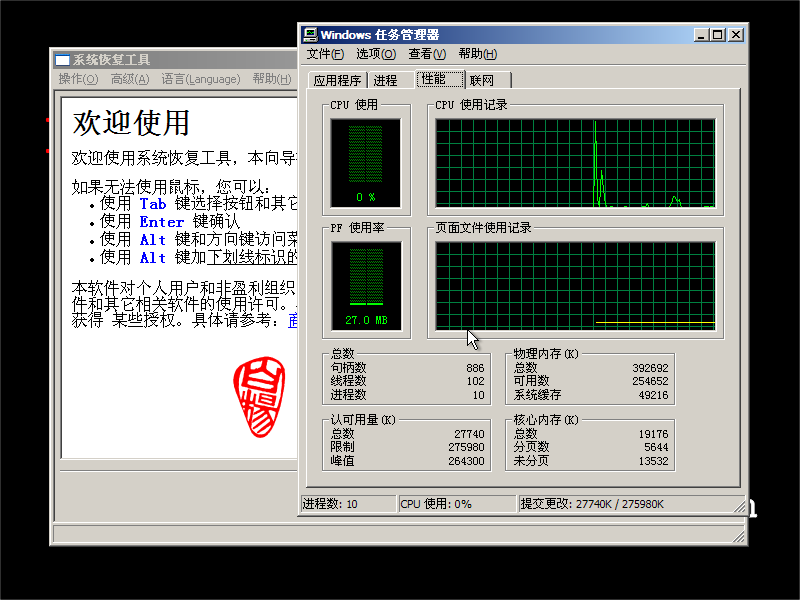Open 操作(O) menu in 系统恢复工具 window
The image size is (800, 600).
tap(78, 79)
